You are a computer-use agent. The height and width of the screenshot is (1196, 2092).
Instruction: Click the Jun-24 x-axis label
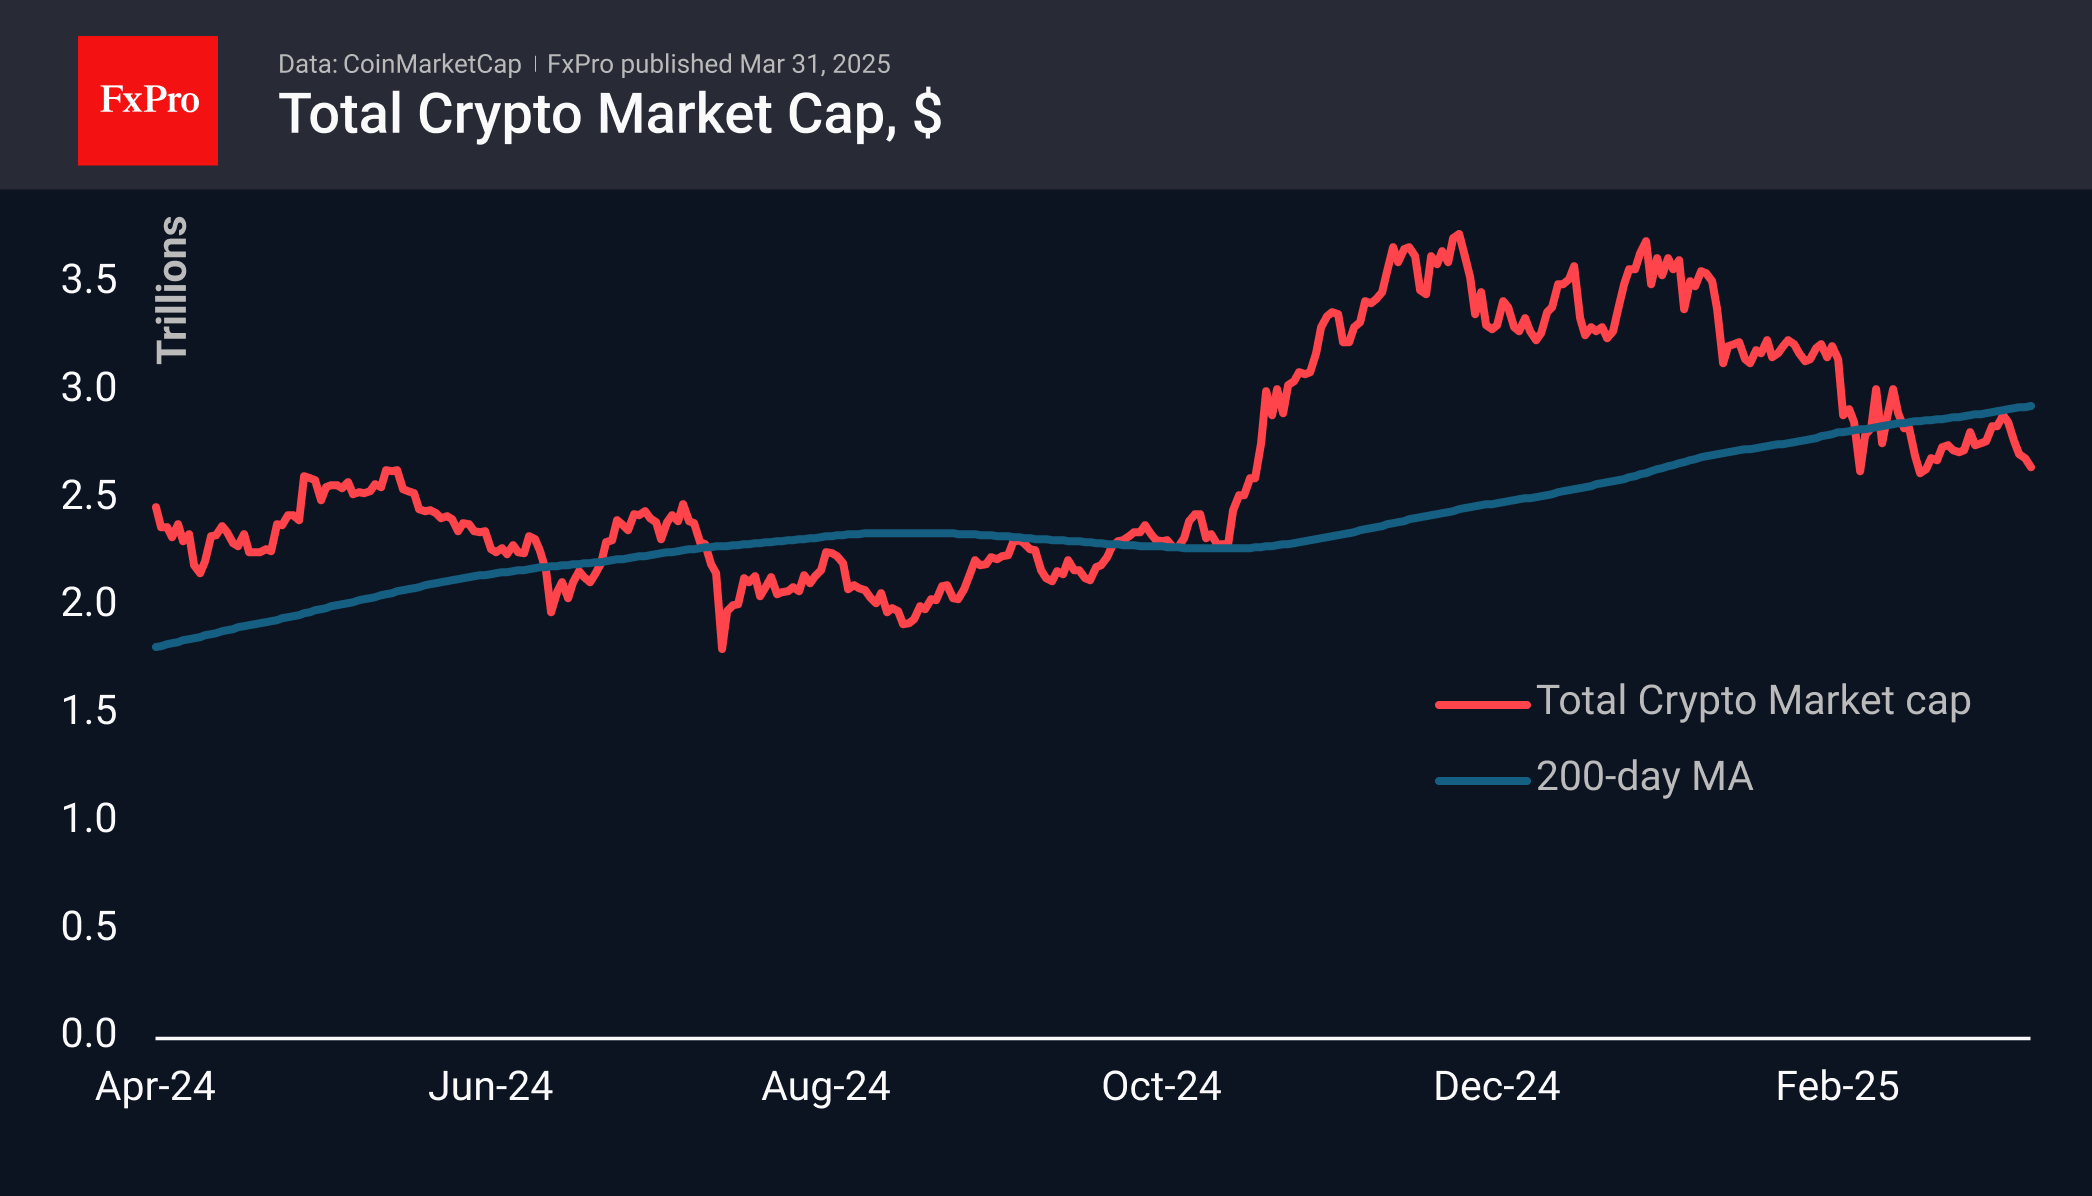pos(491,1087)
